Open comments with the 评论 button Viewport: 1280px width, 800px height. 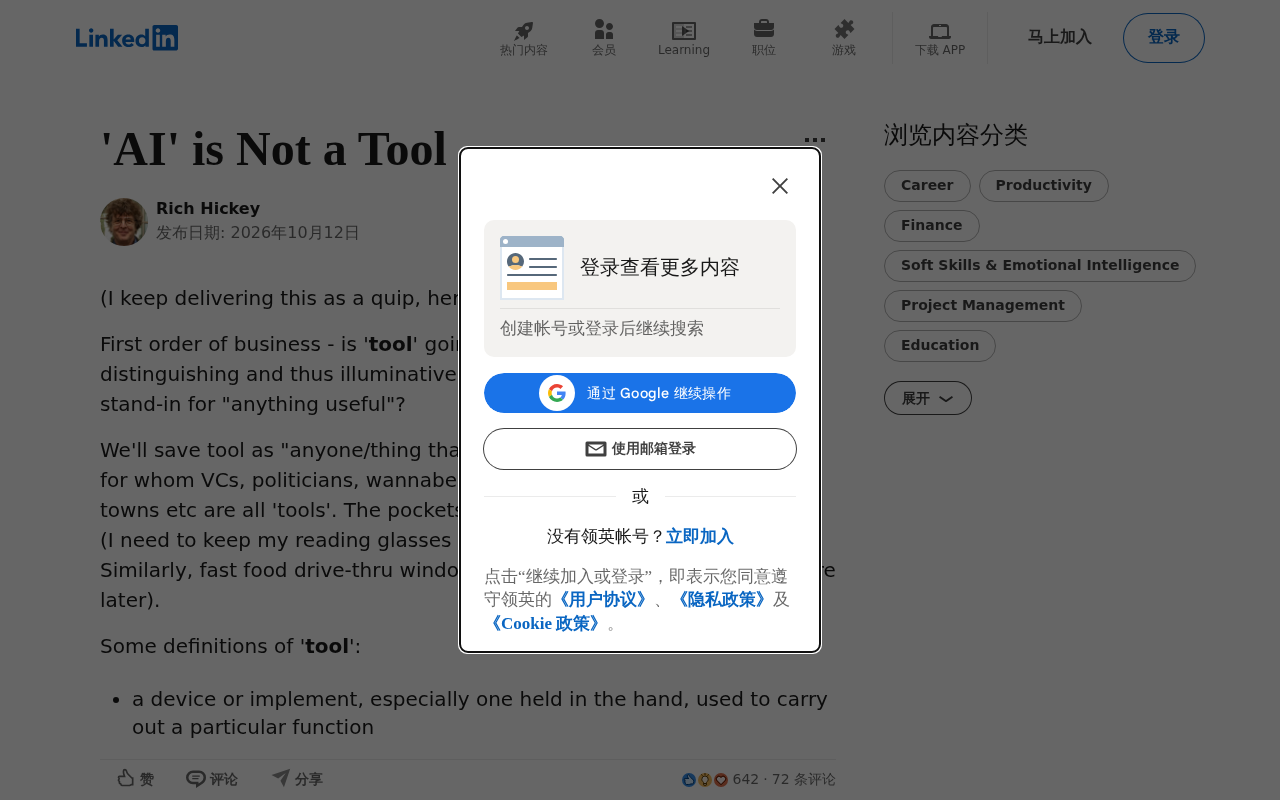(212, 779)
